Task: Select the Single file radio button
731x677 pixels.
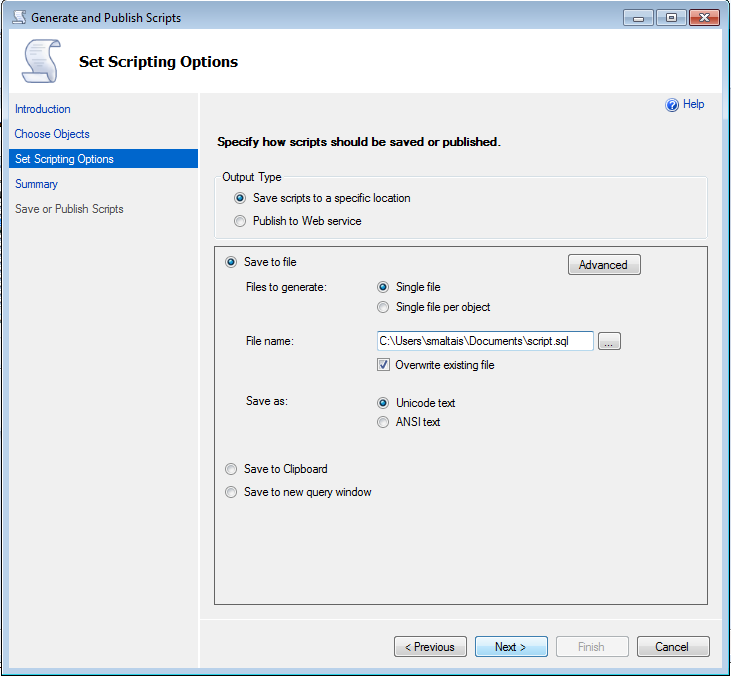Action: (383, 287)
